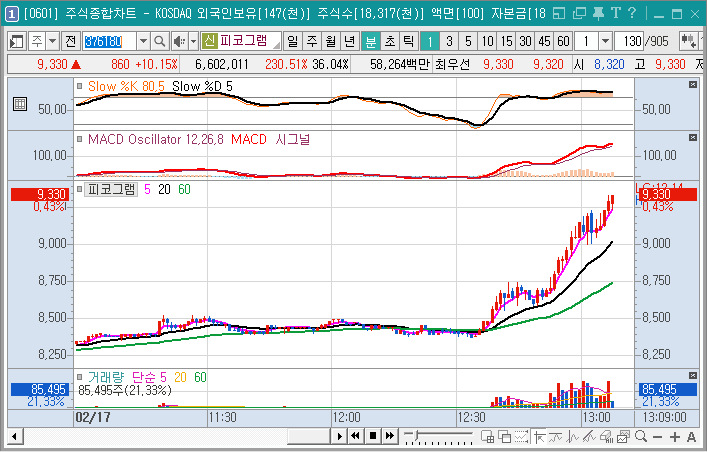Screen dimensions: 707x452
Task: Open the stock search magnifier
Action: (x=159, y=42)
